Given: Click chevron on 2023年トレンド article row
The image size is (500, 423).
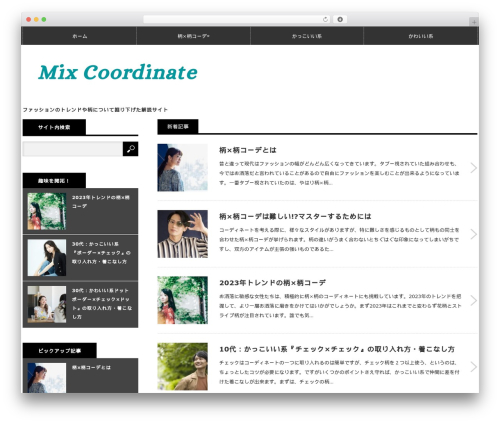Looking at the screenshot, I should 473,300.
